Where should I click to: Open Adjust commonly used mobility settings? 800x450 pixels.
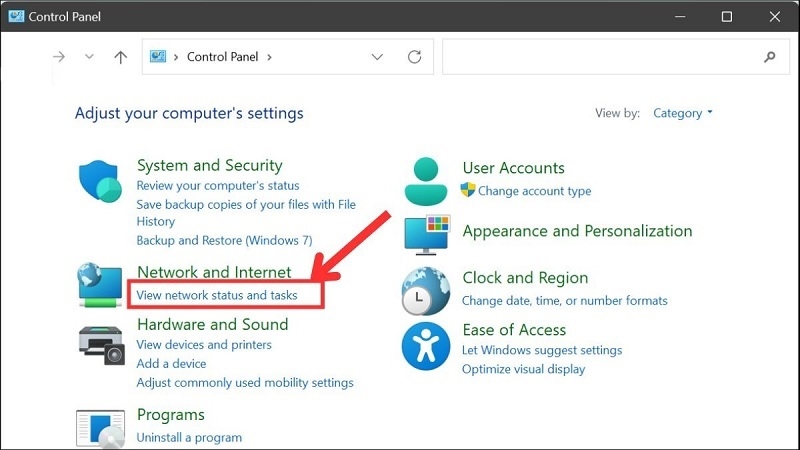pos(245,383)
